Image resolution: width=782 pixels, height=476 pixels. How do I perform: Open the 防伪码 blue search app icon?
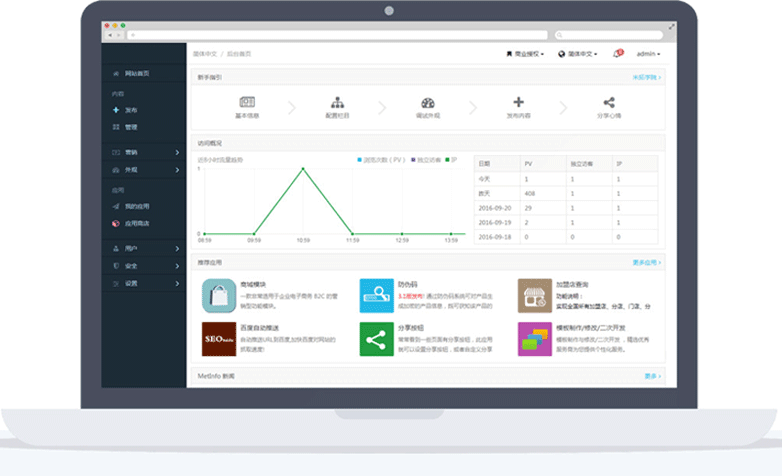[x=377, y=296]
